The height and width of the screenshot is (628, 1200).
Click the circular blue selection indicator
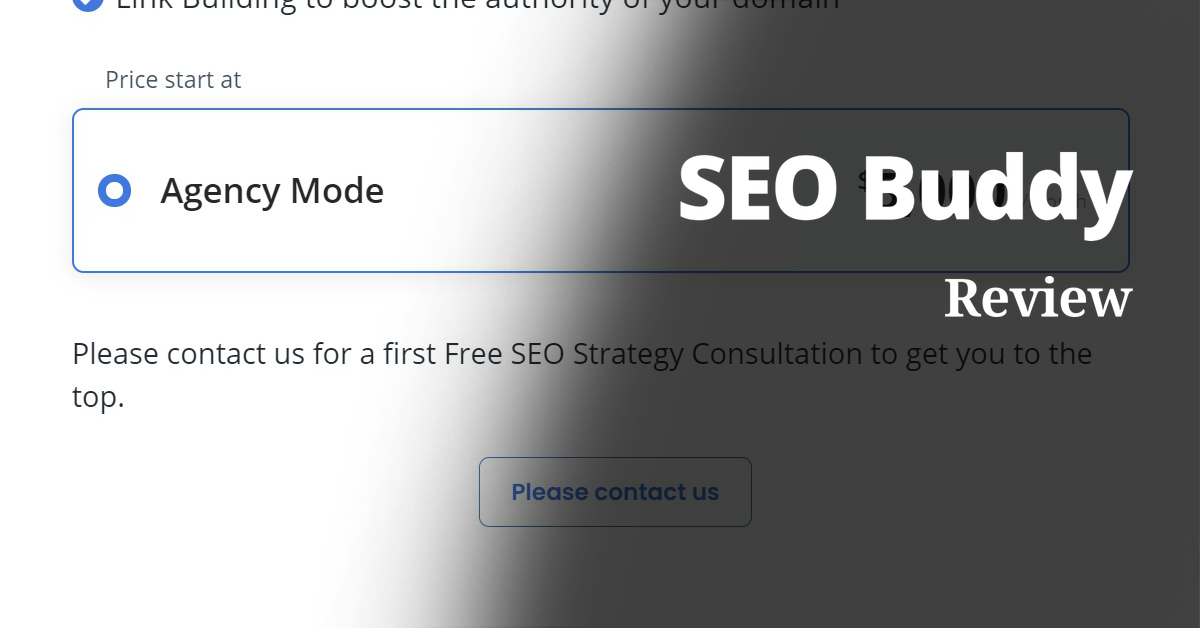[115, 190]
